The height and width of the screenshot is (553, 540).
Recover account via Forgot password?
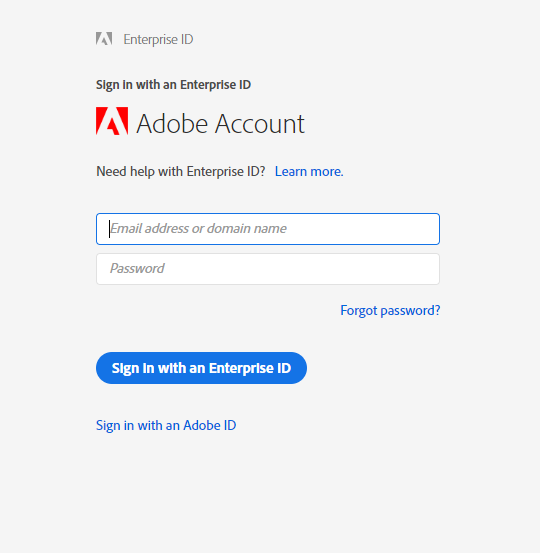click(x=390, y=311)
